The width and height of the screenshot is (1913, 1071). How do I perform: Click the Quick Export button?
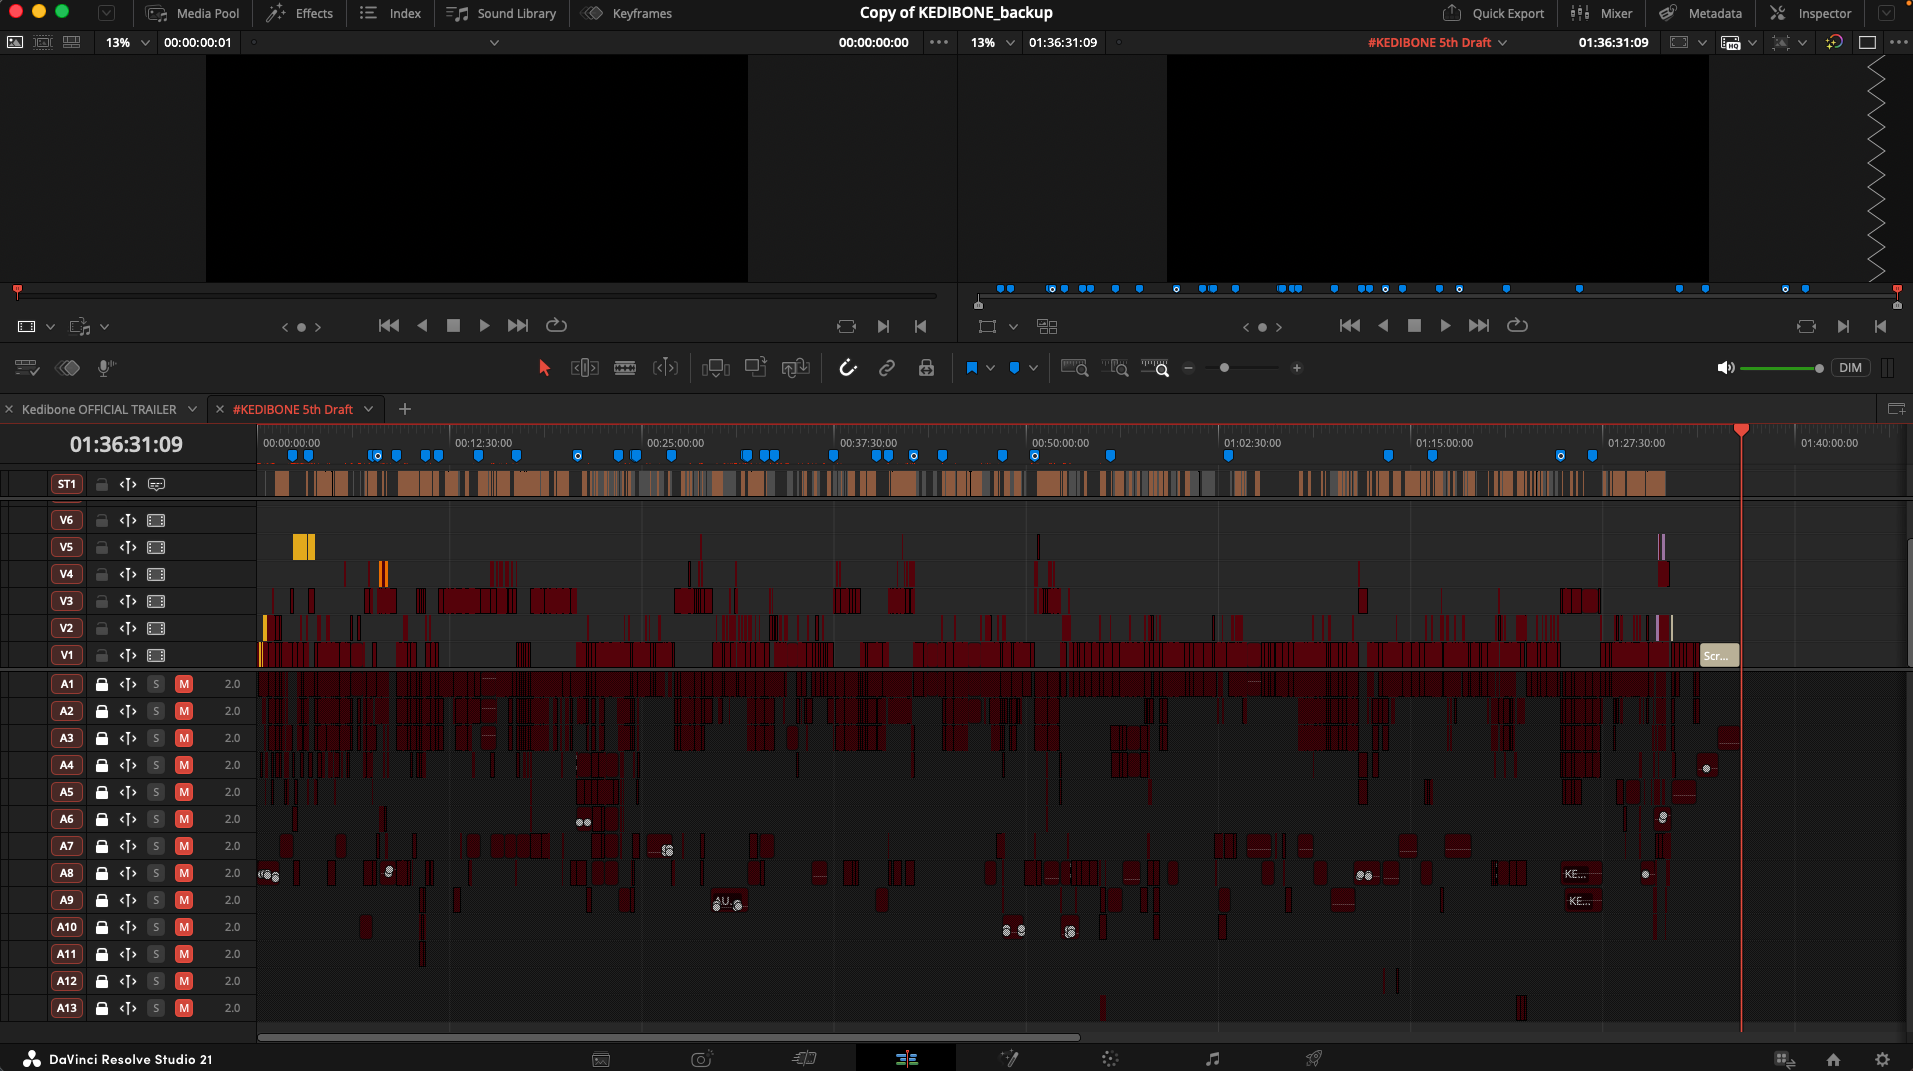[1493, 13]
